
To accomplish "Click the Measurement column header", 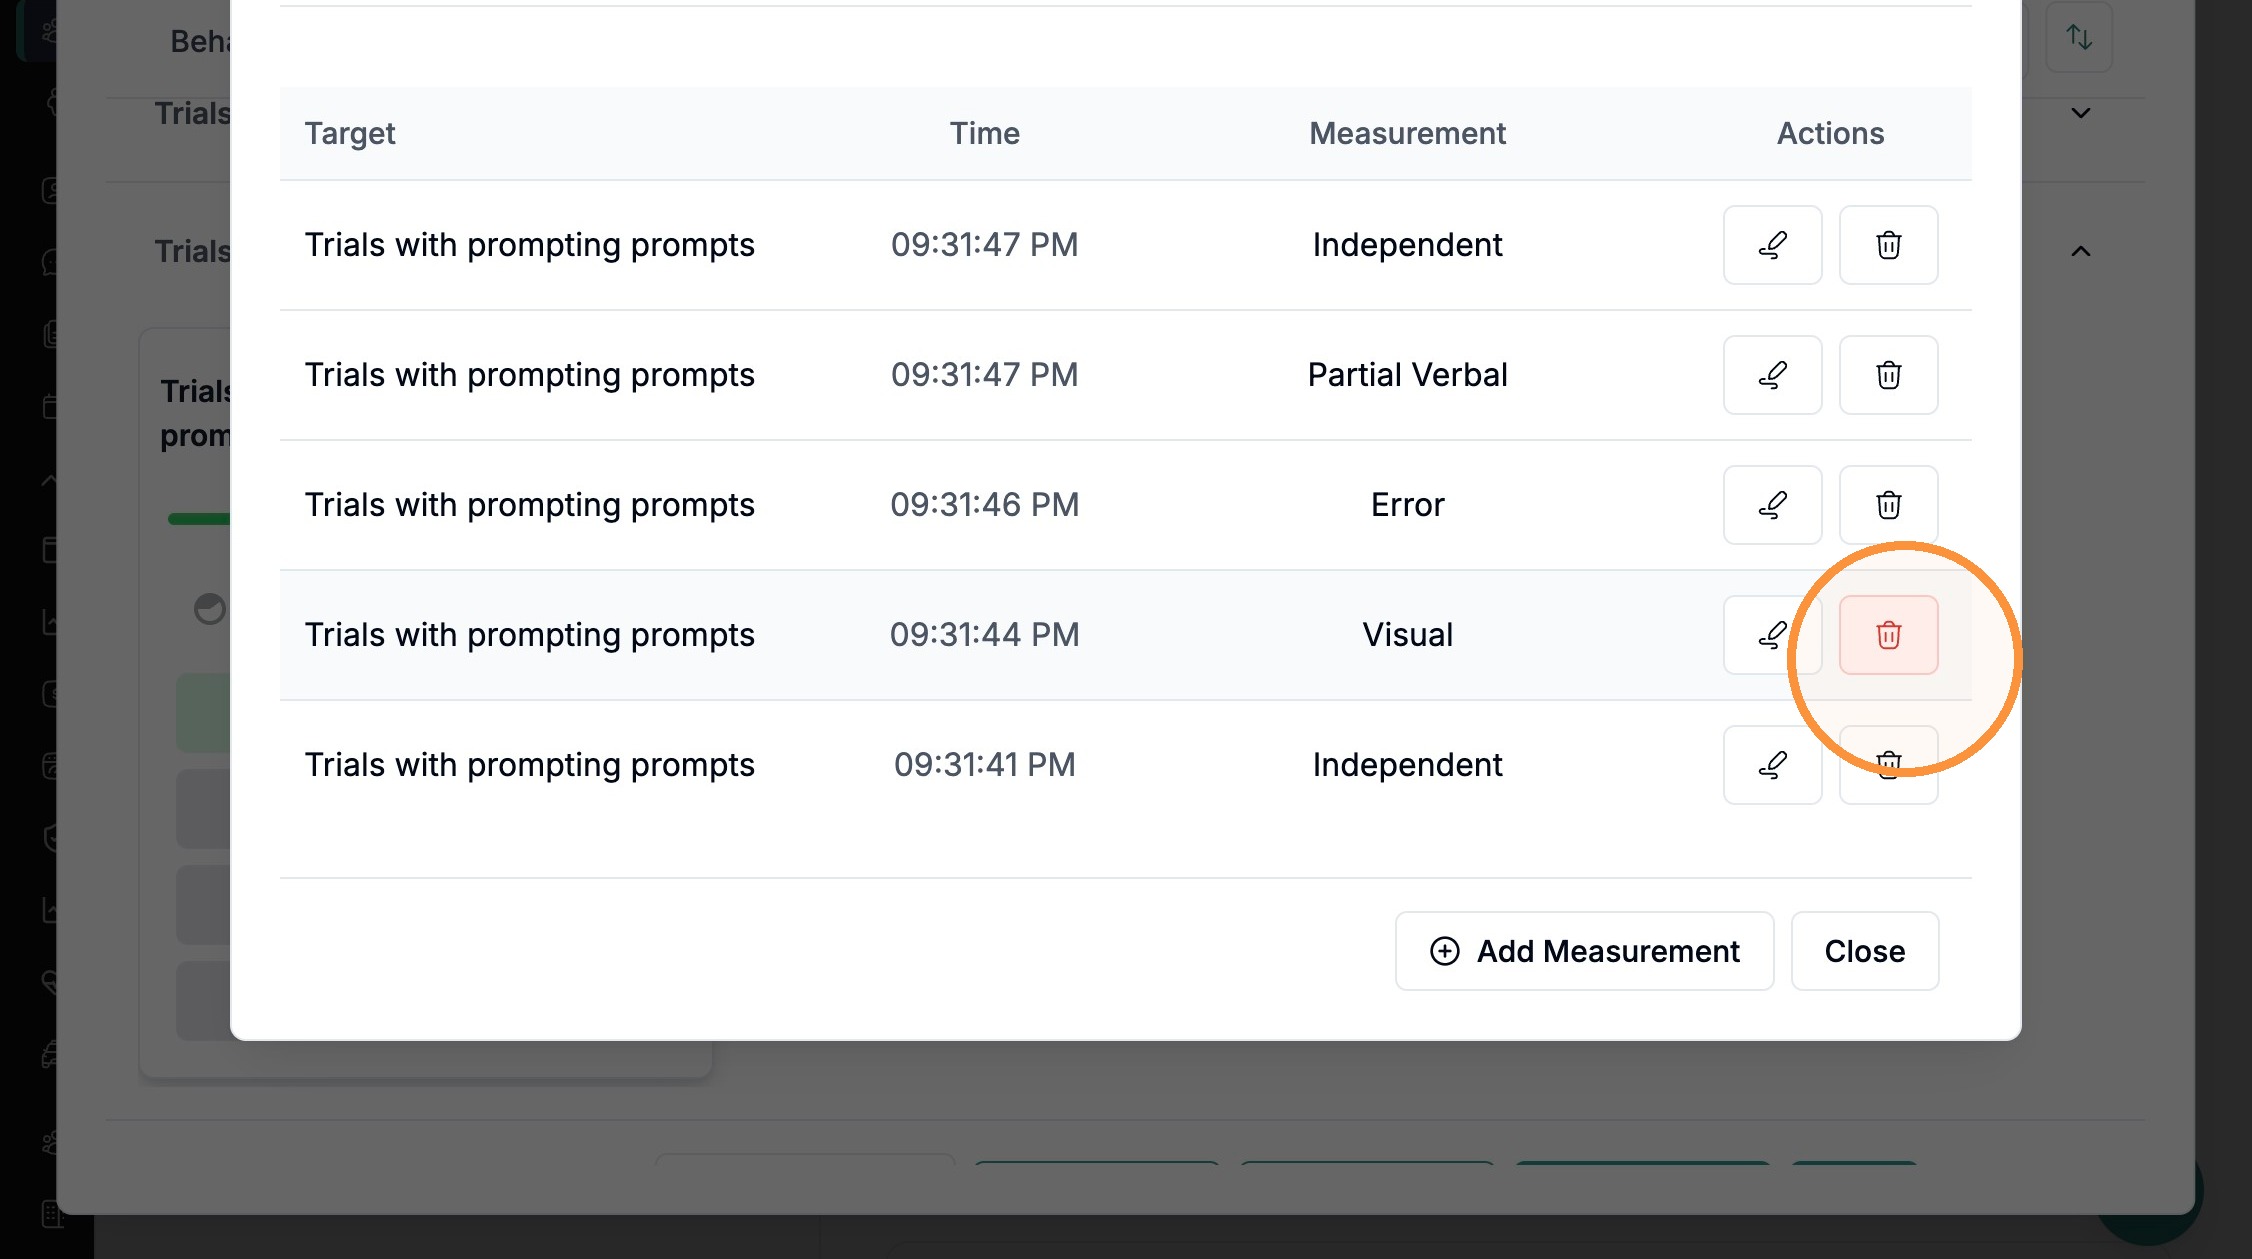I will pos(1407,133).
